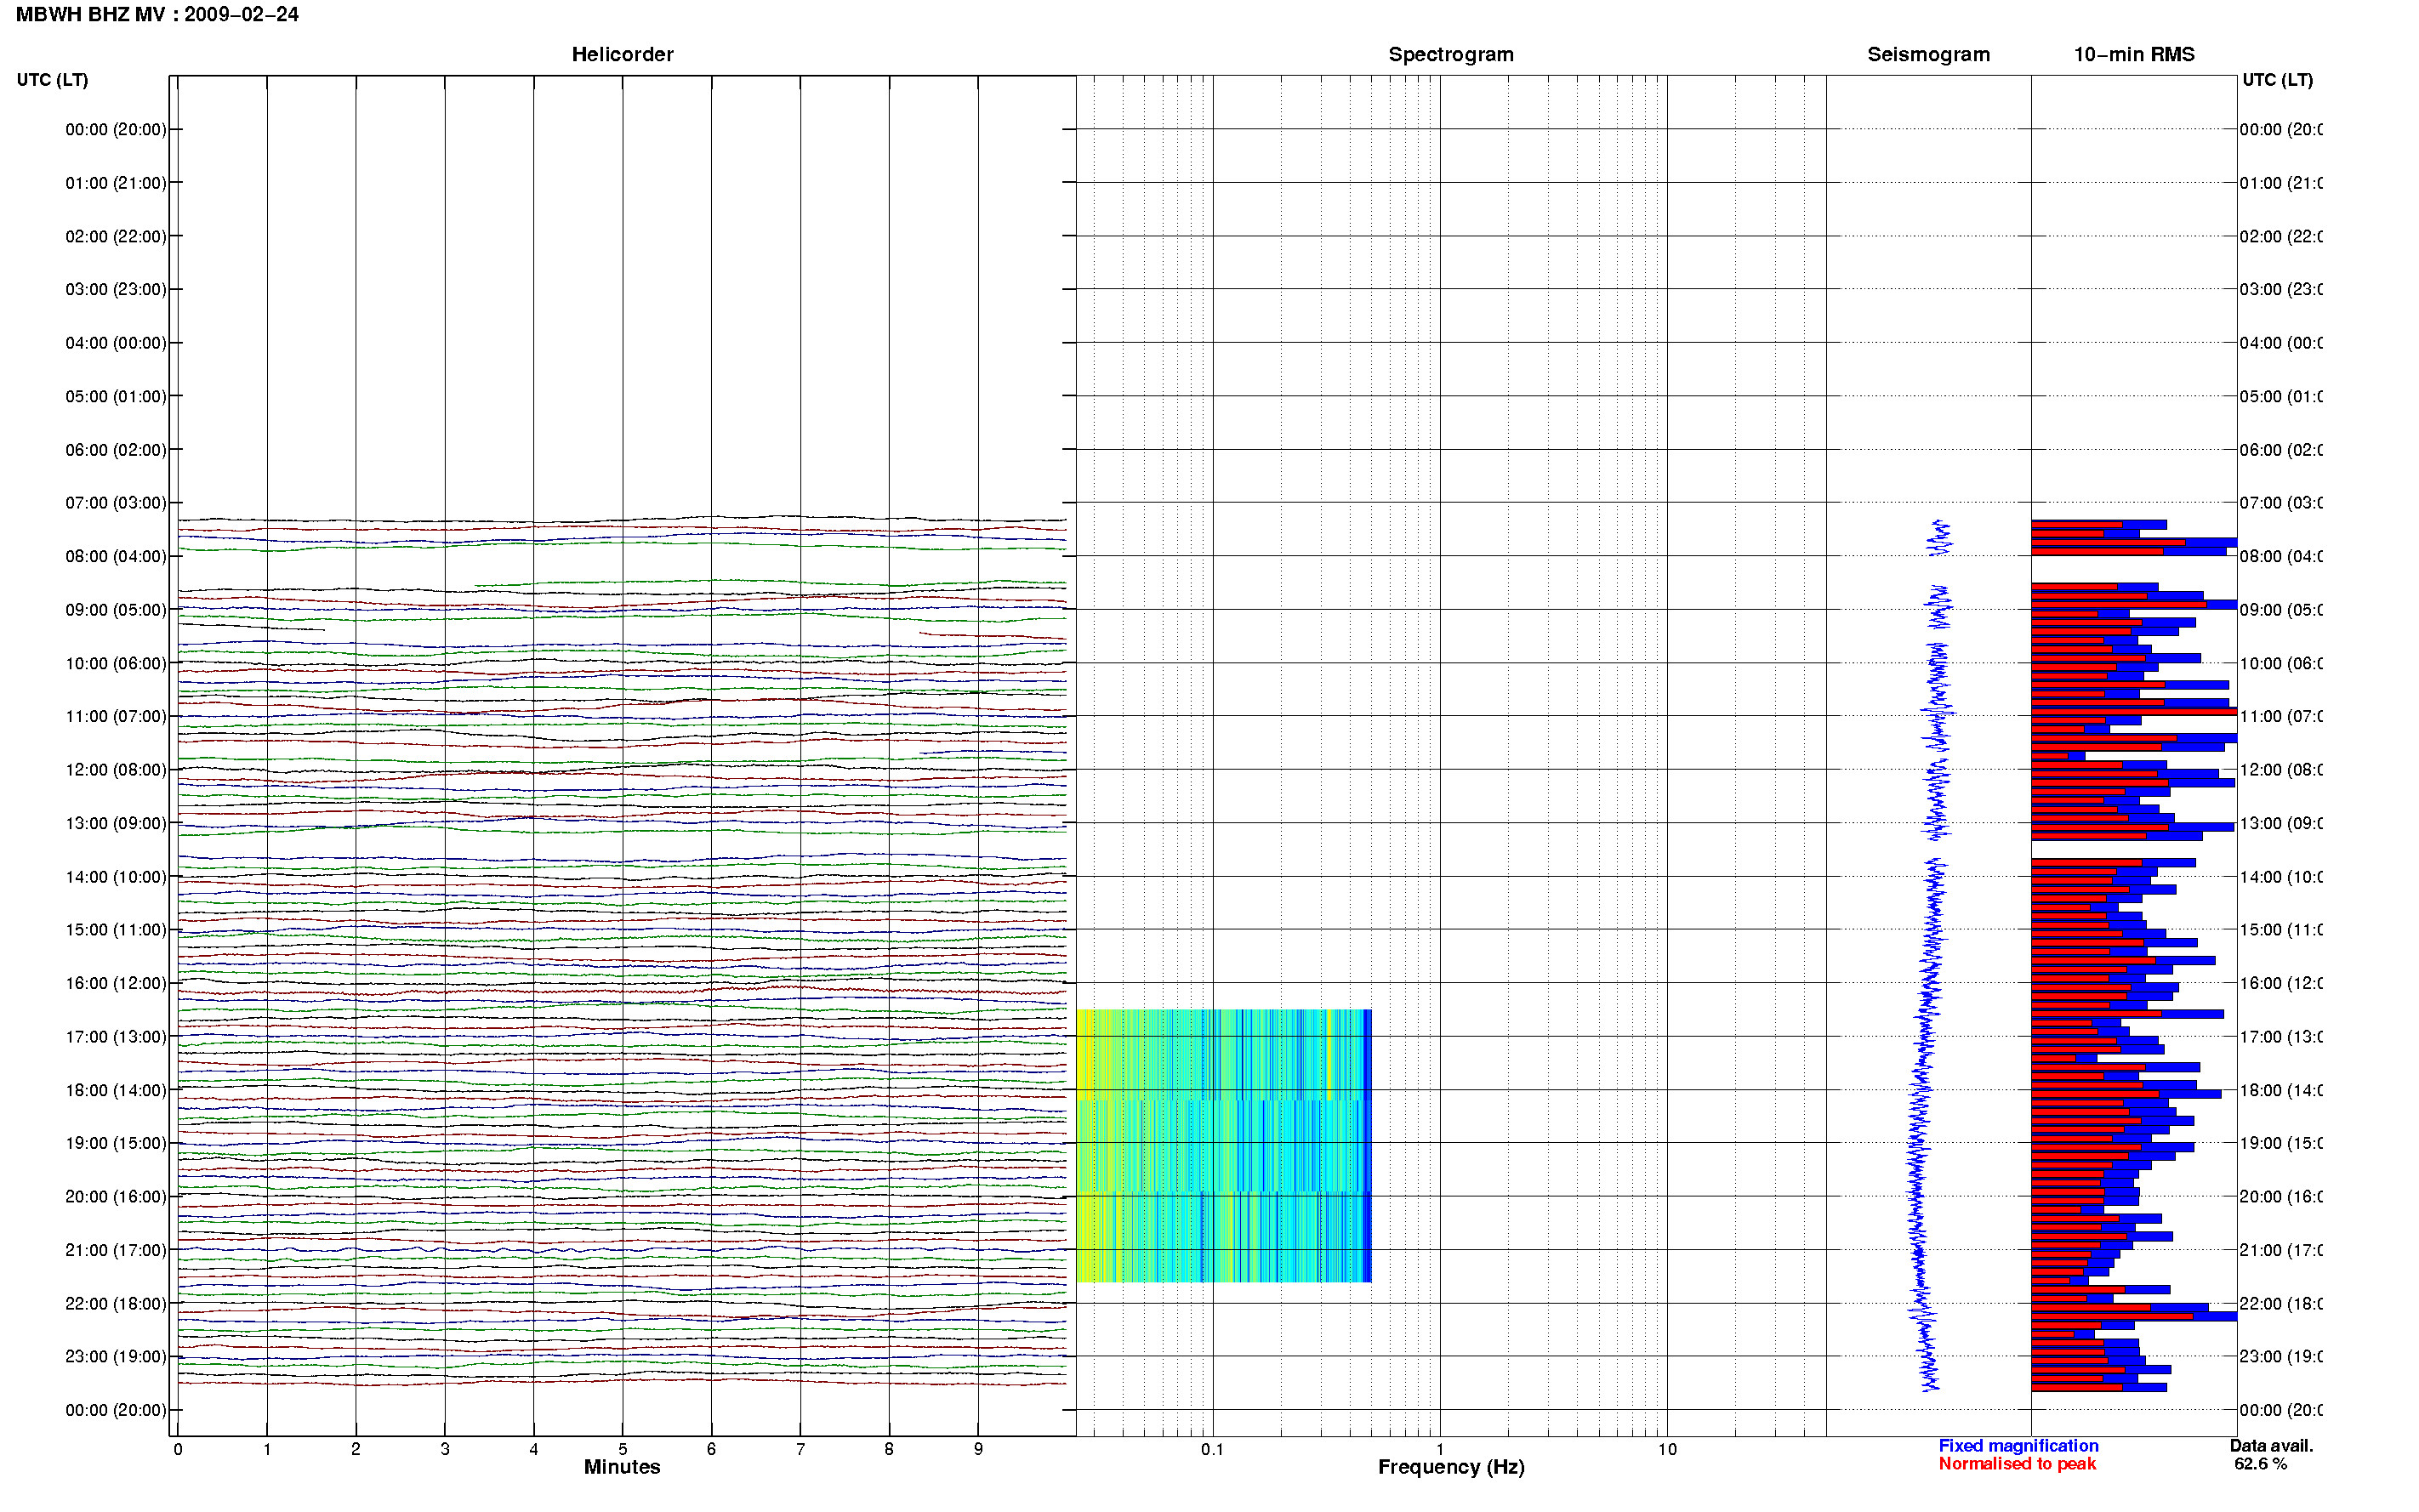Click the colored spectrogram block below 0.5 Hz
The width and height of the screenshot is (2419, 1512).
pyautogui.click(x=1224, y=1146)
